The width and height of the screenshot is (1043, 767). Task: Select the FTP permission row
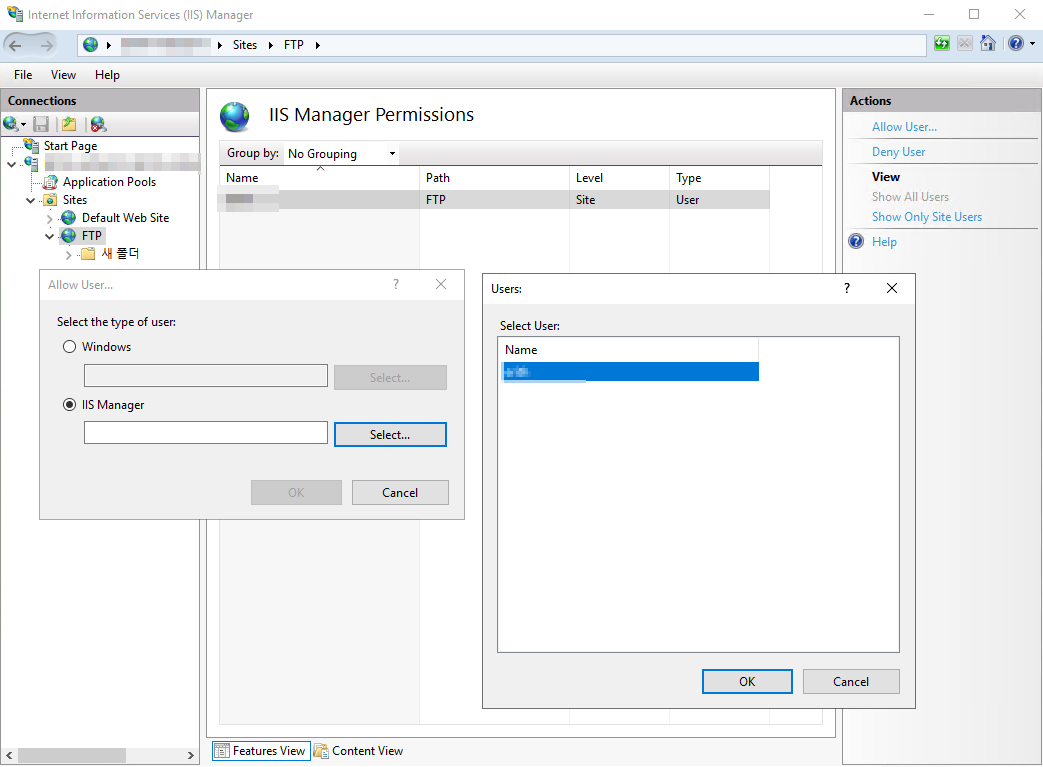(x=494, y=200)
